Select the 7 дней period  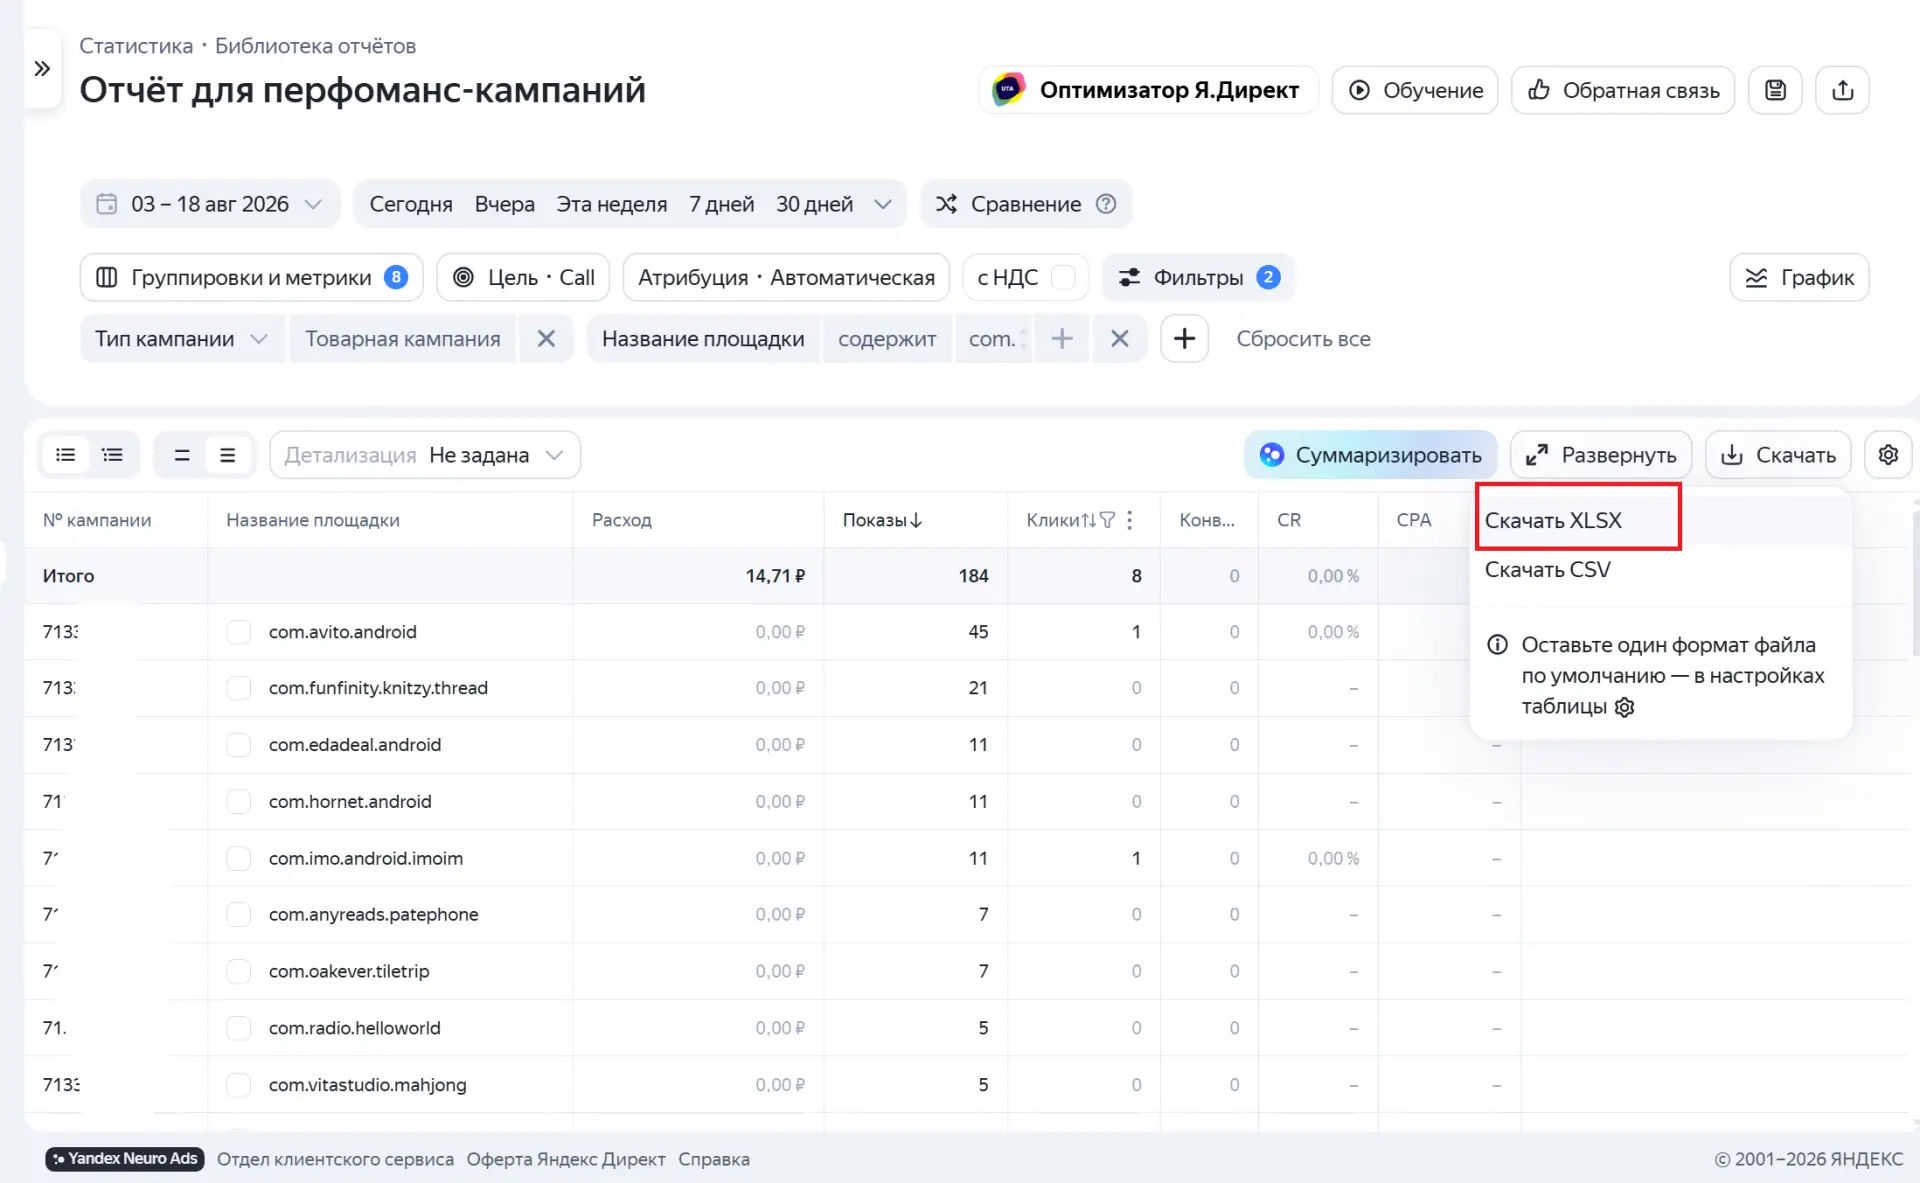point(722,204)
